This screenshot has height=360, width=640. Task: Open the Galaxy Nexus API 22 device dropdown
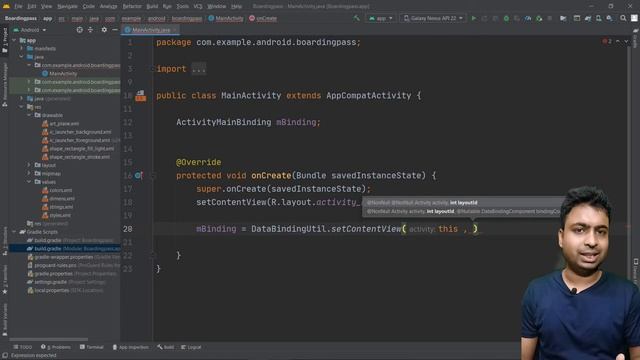pos(433,18)
